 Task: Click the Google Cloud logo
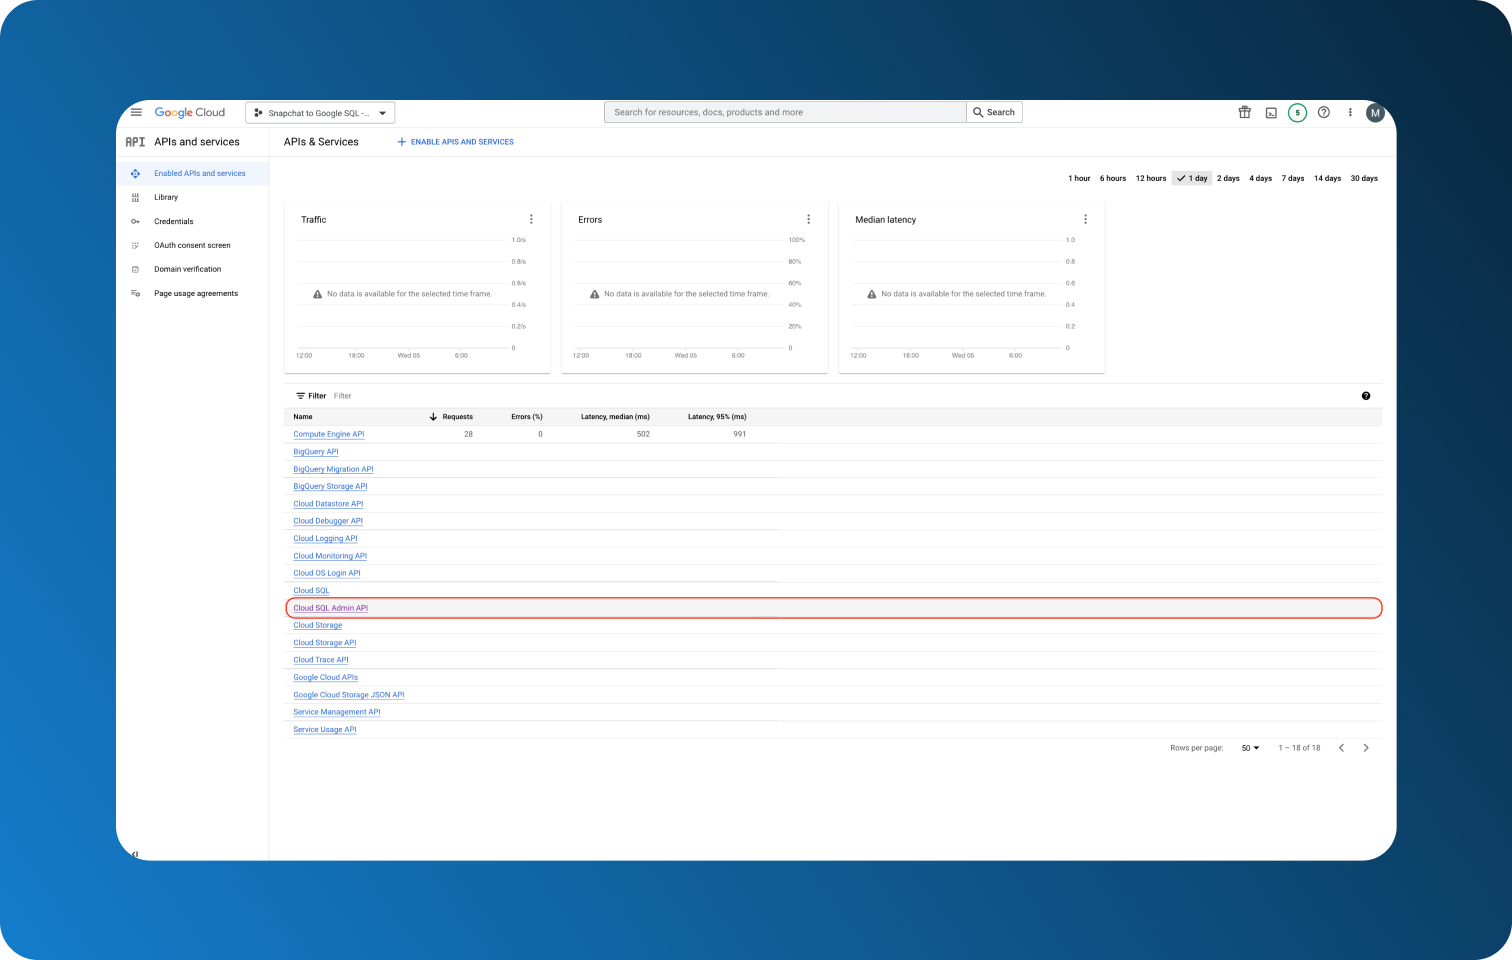tap(190, 112)
